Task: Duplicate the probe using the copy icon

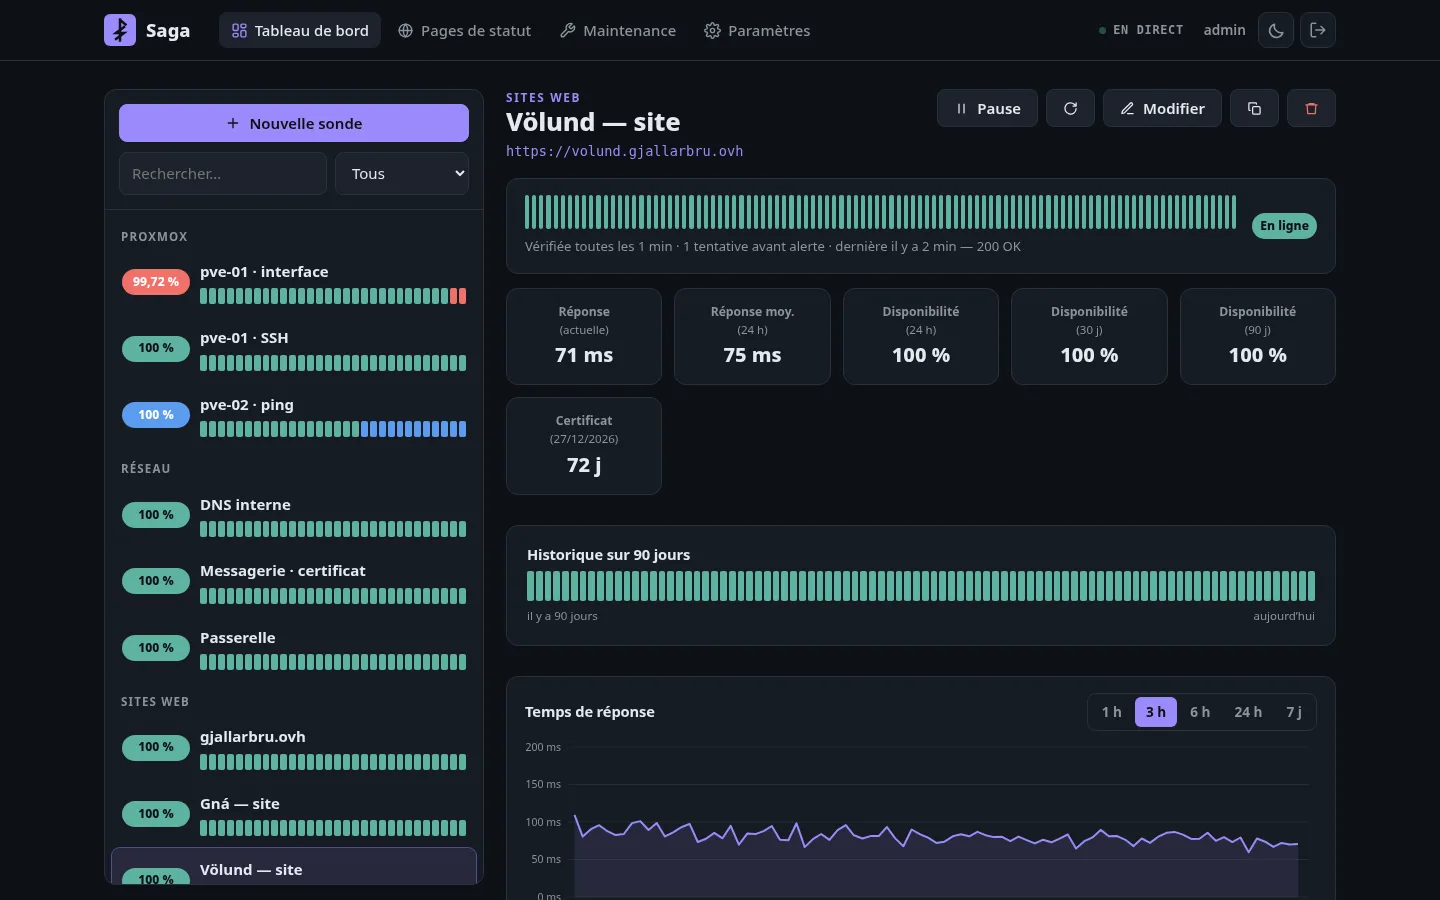Action: pos(1254,108)
